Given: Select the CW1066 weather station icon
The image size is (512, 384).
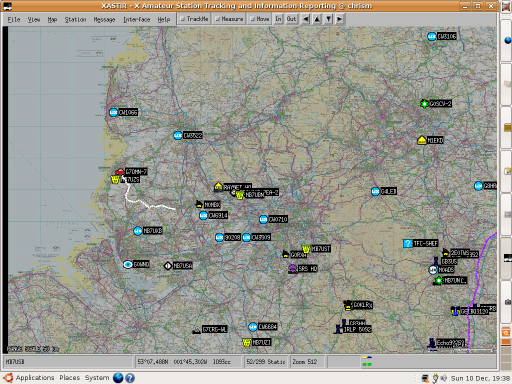Looking at the screenshot, I should click(113, 112).
